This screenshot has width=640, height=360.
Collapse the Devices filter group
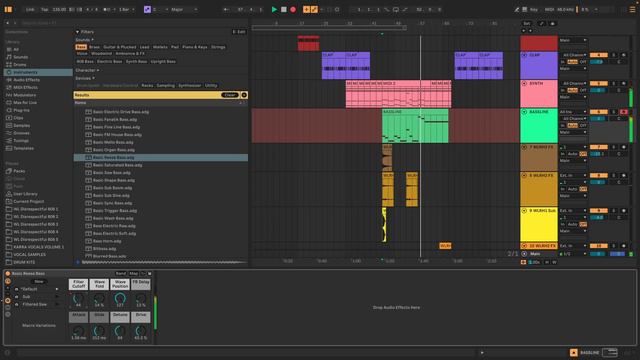tap(85, 78)
